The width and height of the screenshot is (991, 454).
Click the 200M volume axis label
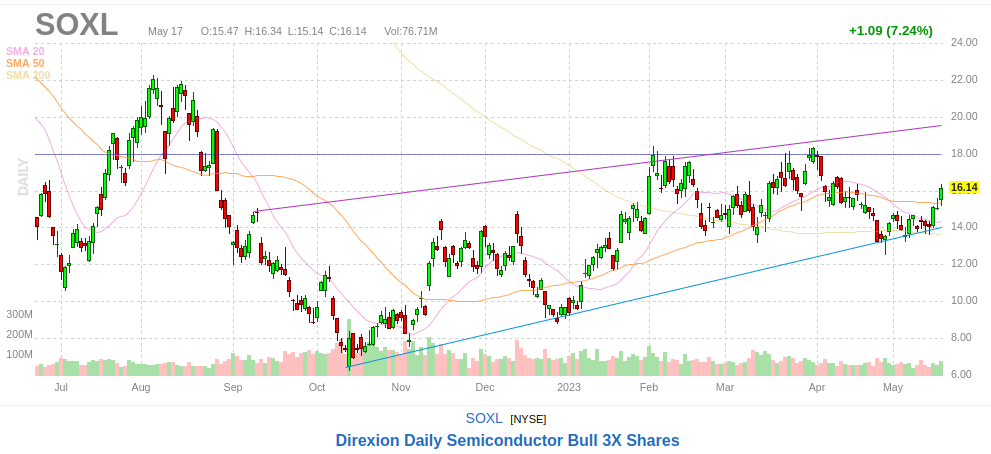click(20, 334)
